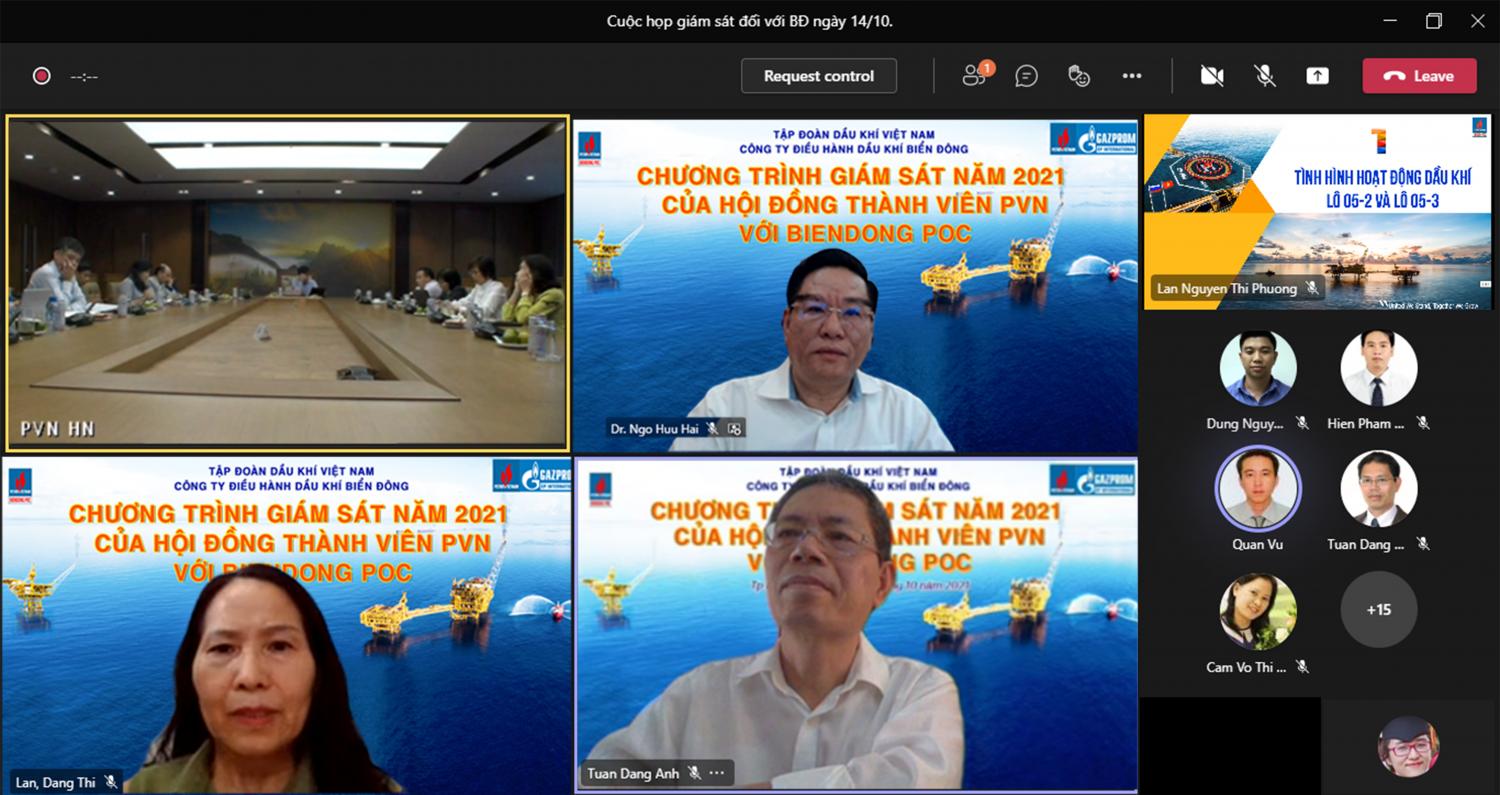The height and width of the screenshot is (795, 1500).
Task: Click the Quan Vu name label
Action: tap(1258, 545)
